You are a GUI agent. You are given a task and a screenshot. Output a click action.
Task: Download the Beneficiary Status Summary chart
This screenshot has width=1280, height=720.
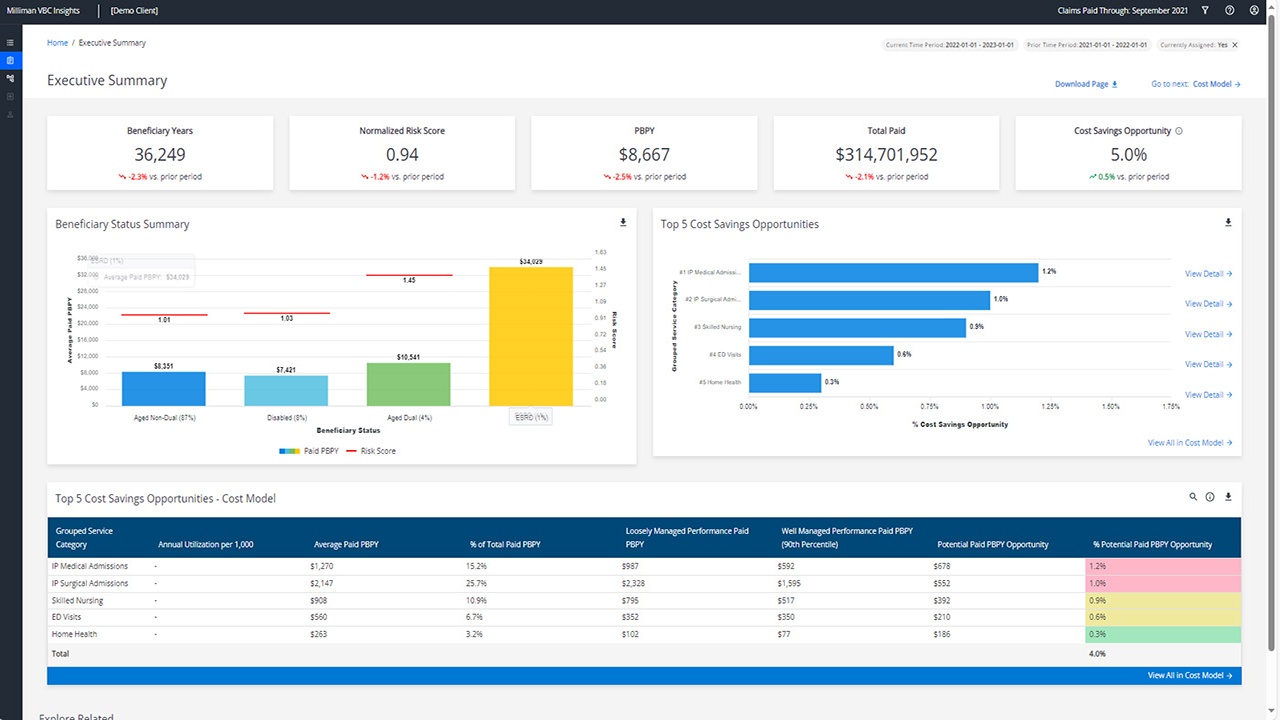624,222
